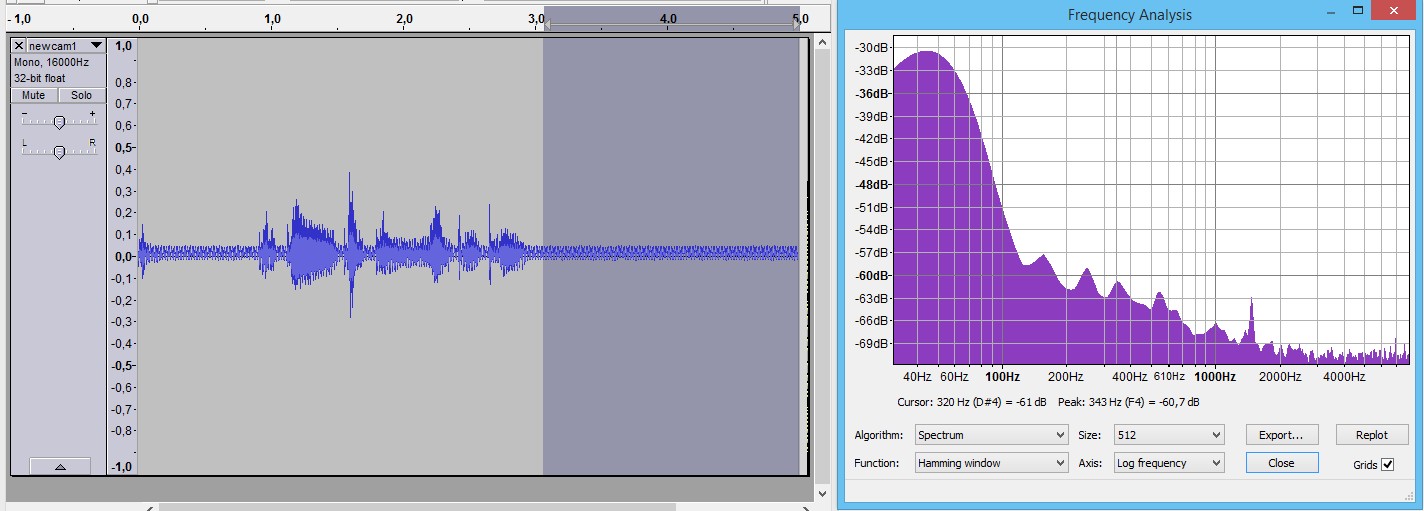Click the vertical scrollbar up arrow
1424x511 pixels.
click(822, 43)
